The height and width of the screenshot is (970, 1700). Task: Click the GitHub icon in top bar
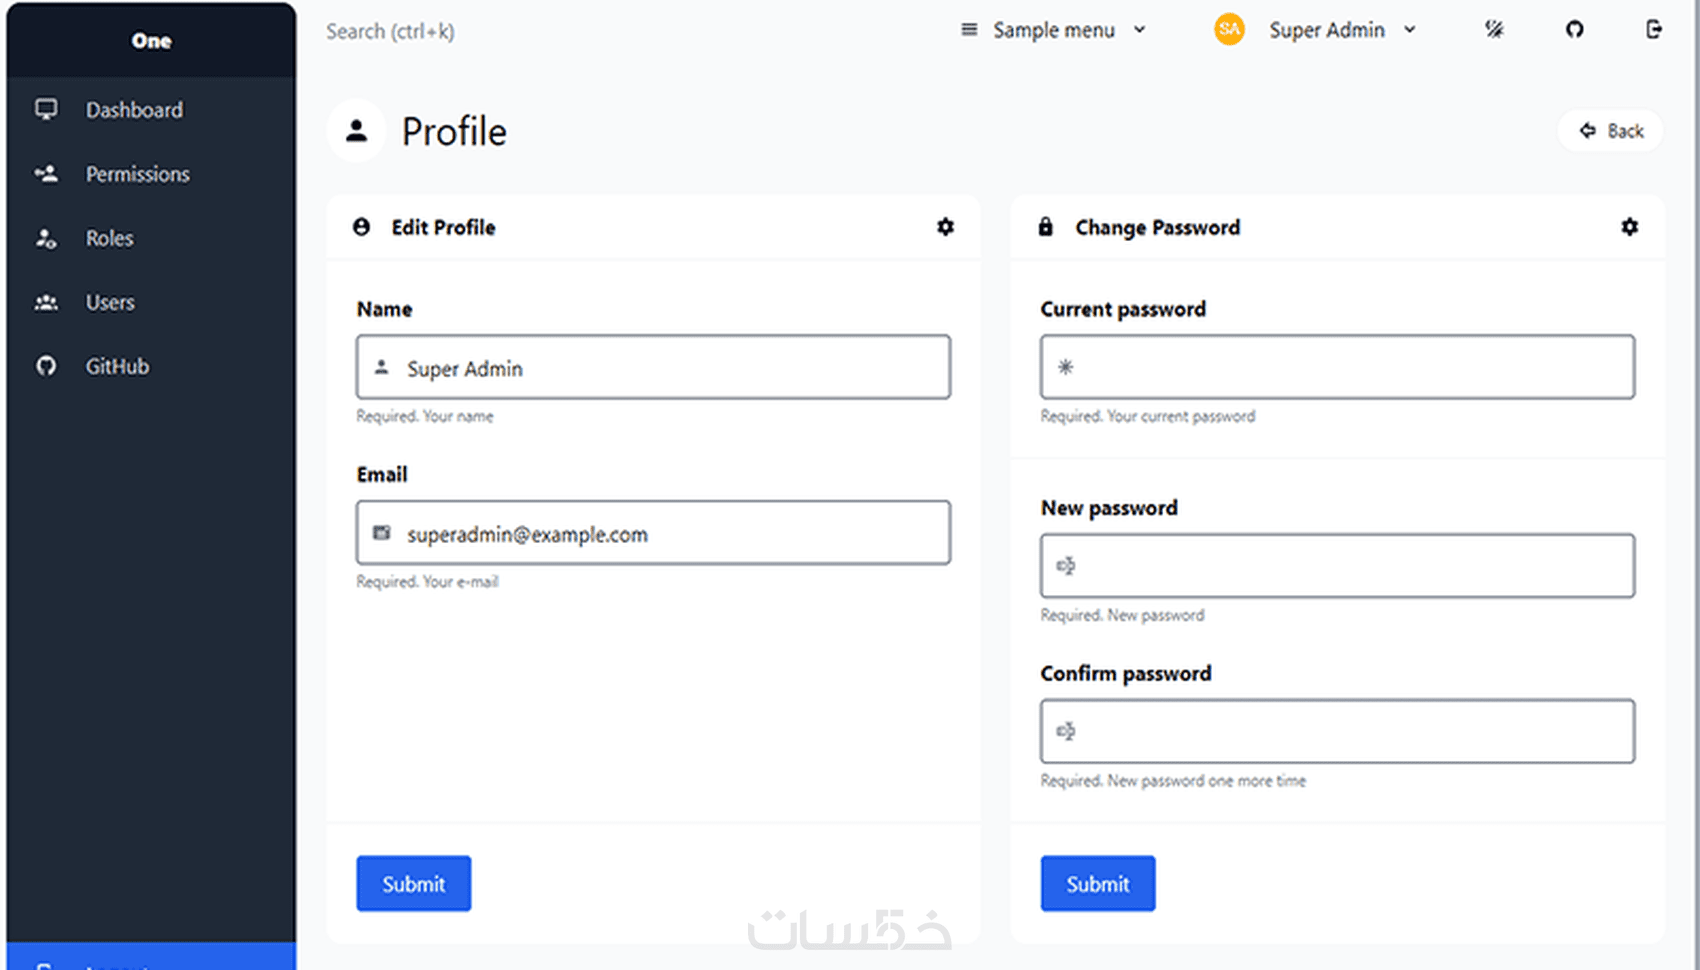(1574, 30)
